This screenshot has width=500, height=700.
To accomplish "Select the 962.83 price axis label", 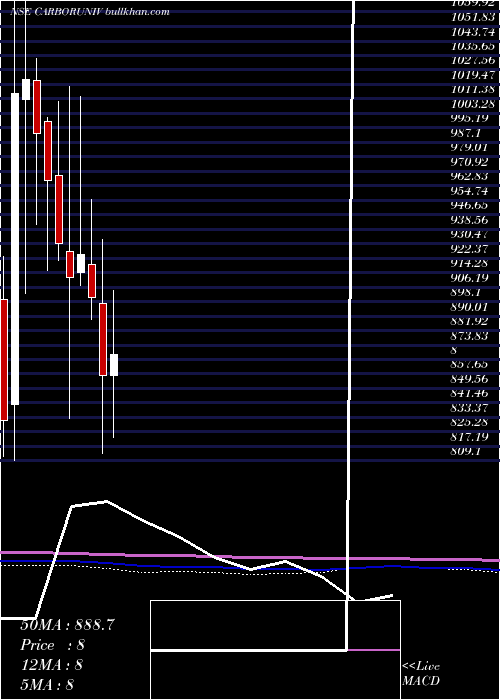I will [x=470, y=177].
